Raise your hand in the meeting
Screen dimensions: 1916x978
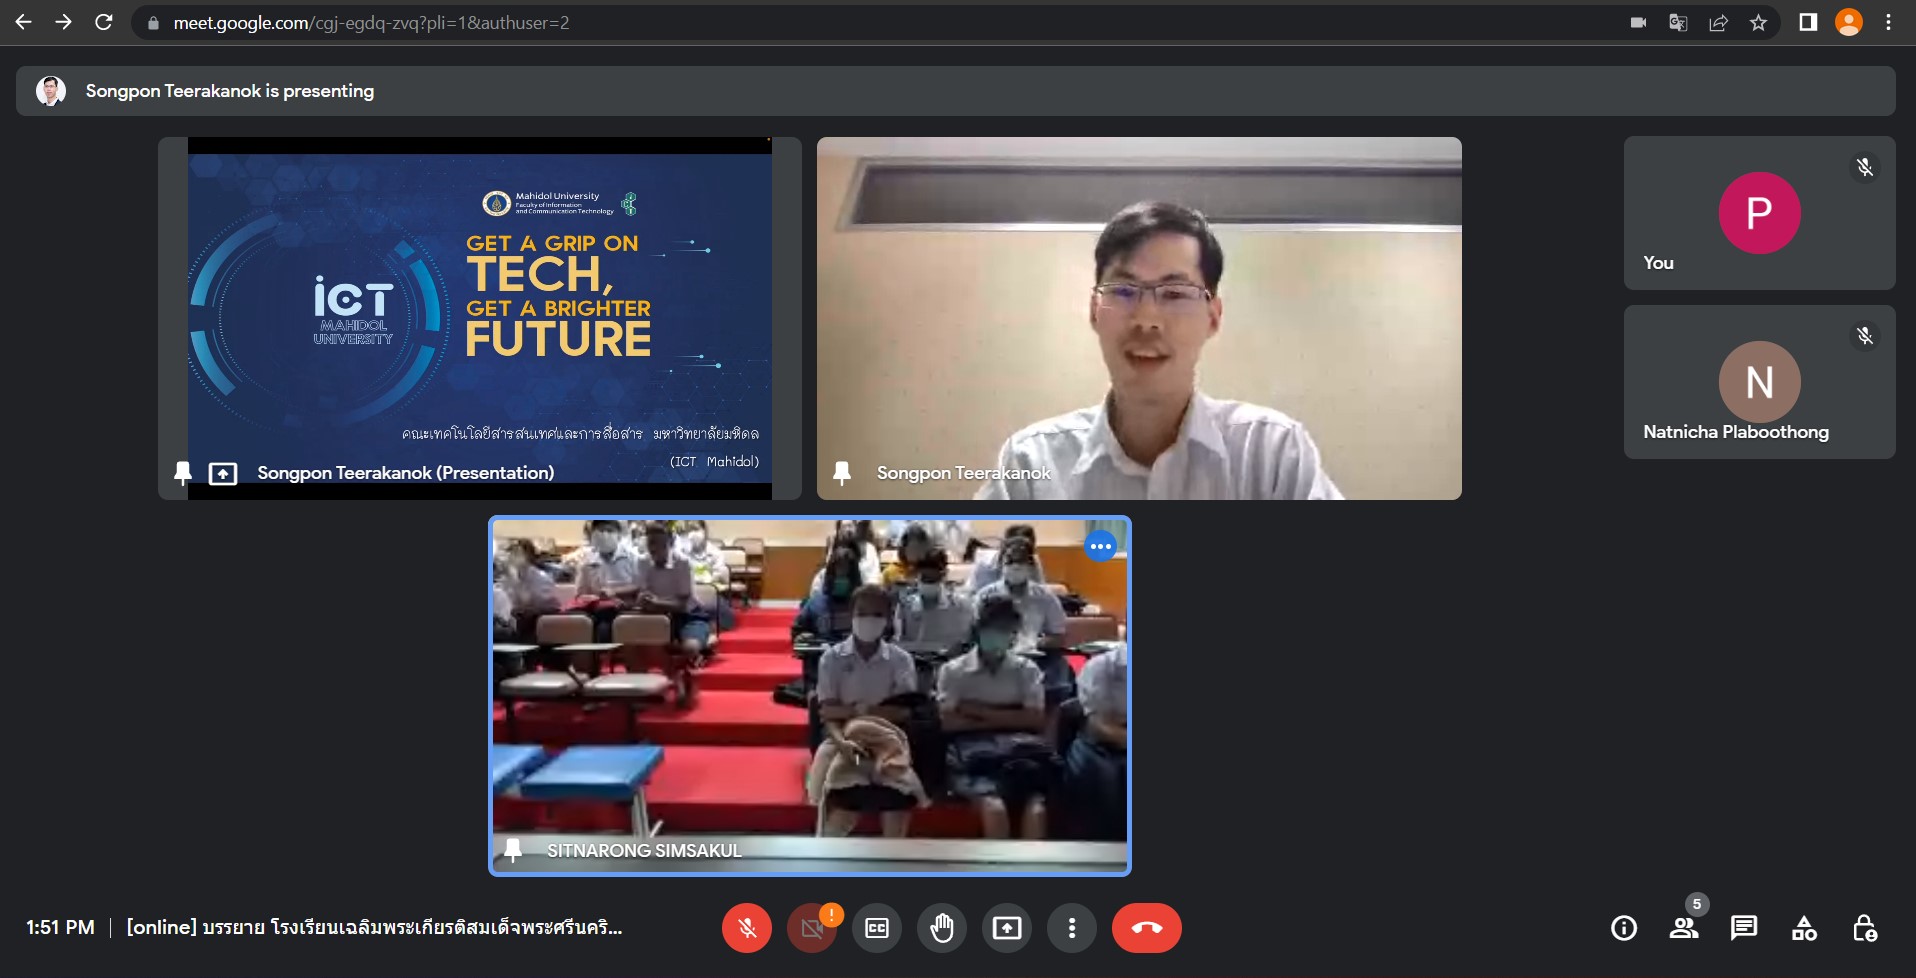point(942,928)
